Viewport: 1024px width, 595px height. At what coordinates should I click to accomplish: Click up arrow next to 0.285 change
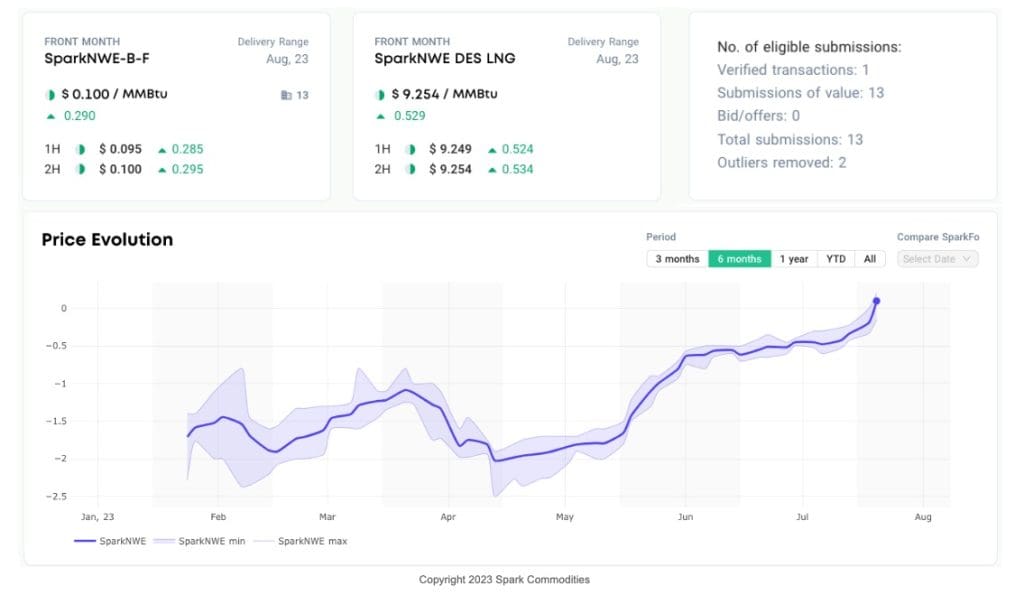[x=162, y=150]
